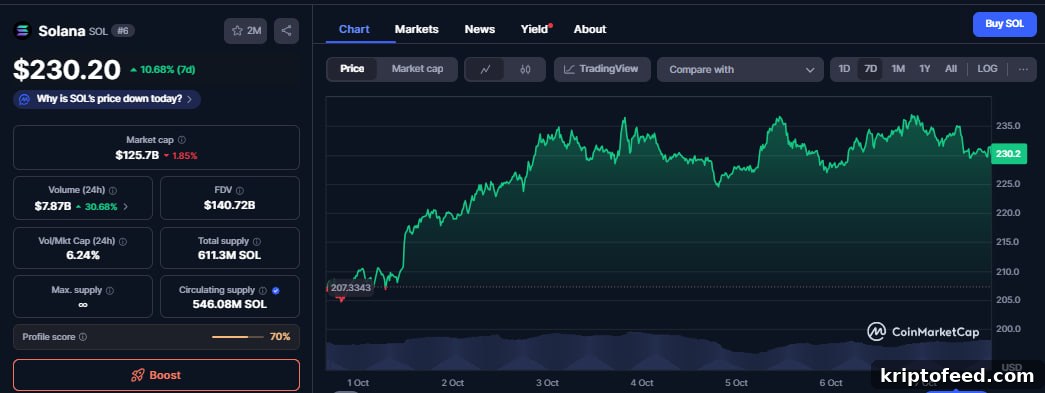
Task: Click FDV info icon
Action: point(240,191)
